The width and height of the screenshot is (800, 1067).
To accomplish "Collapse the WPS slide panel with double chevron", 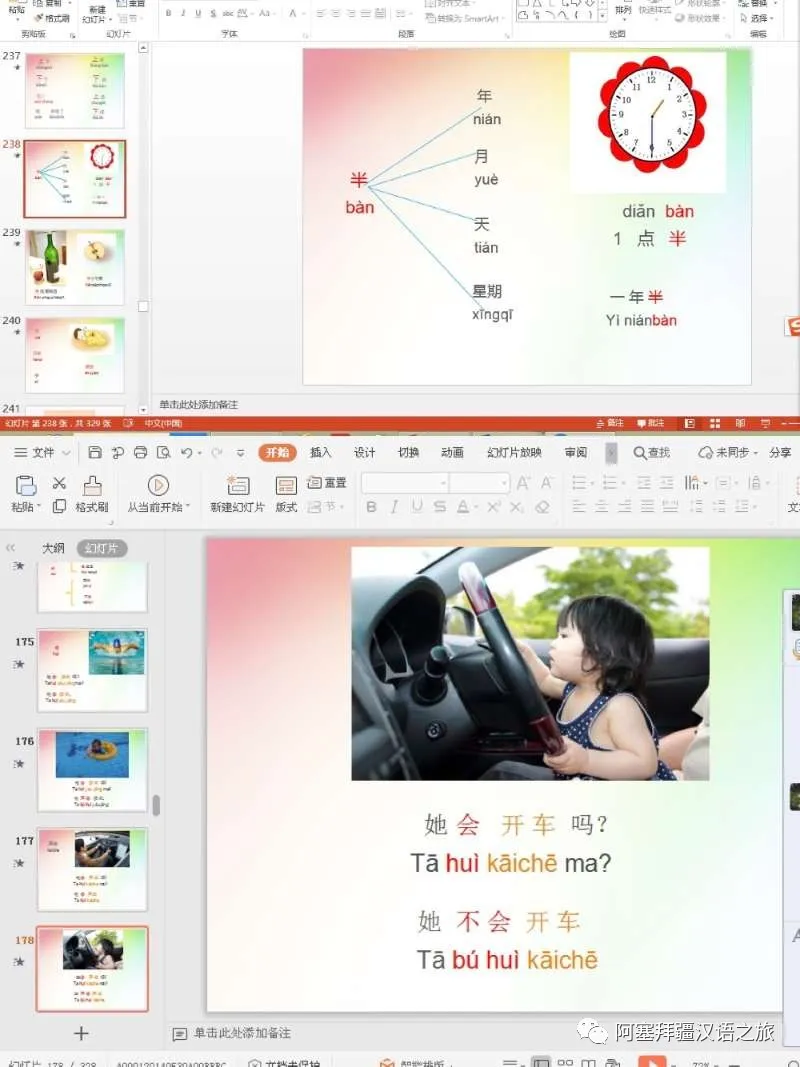I will click(x=10, y=548).
